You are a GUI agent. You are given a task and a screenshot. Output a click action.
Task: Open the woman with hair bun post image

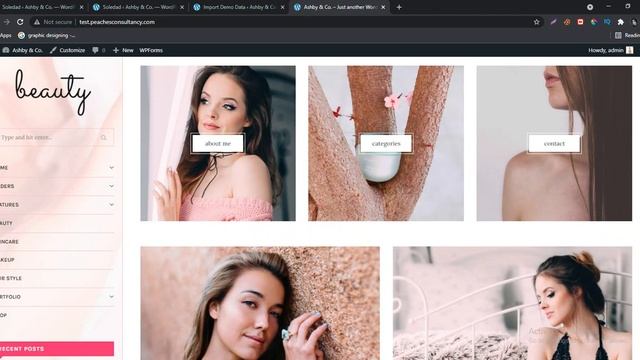click(x=512, y=303)
